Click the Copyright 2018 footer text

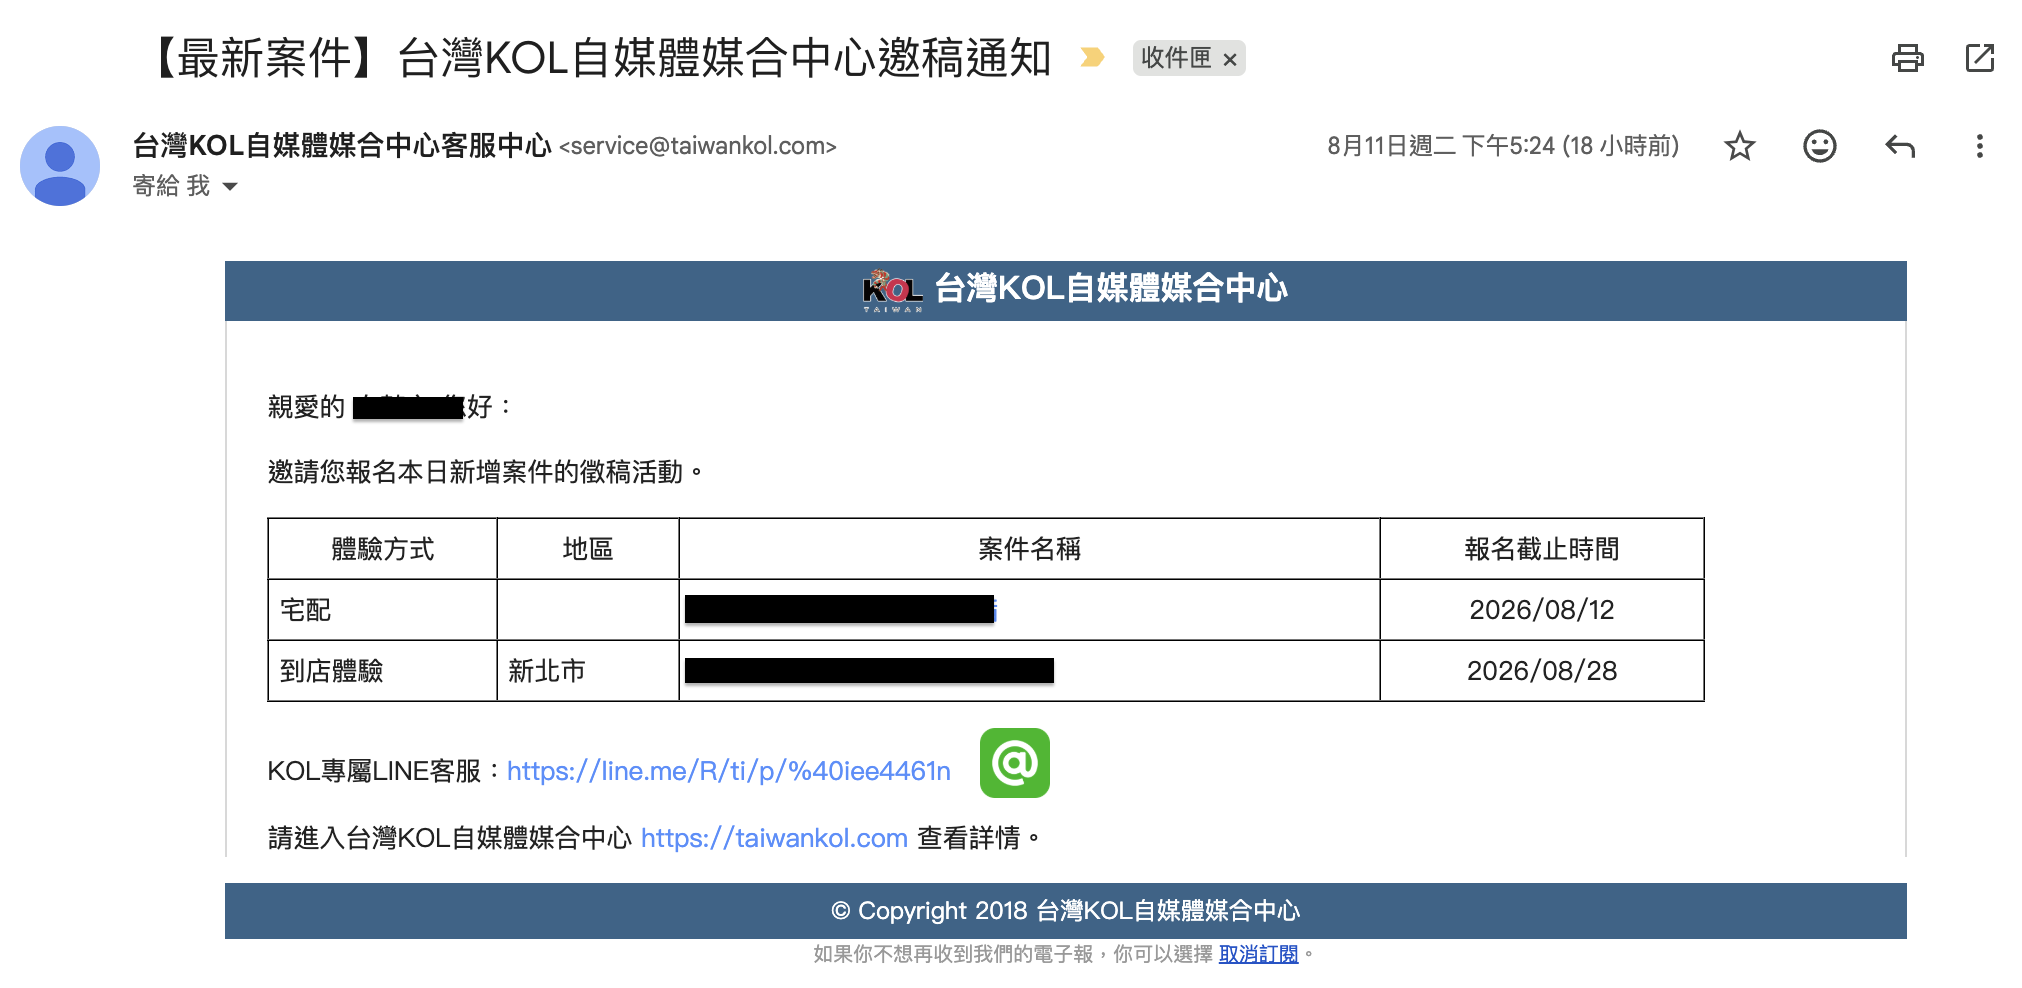coord(1065,911)
